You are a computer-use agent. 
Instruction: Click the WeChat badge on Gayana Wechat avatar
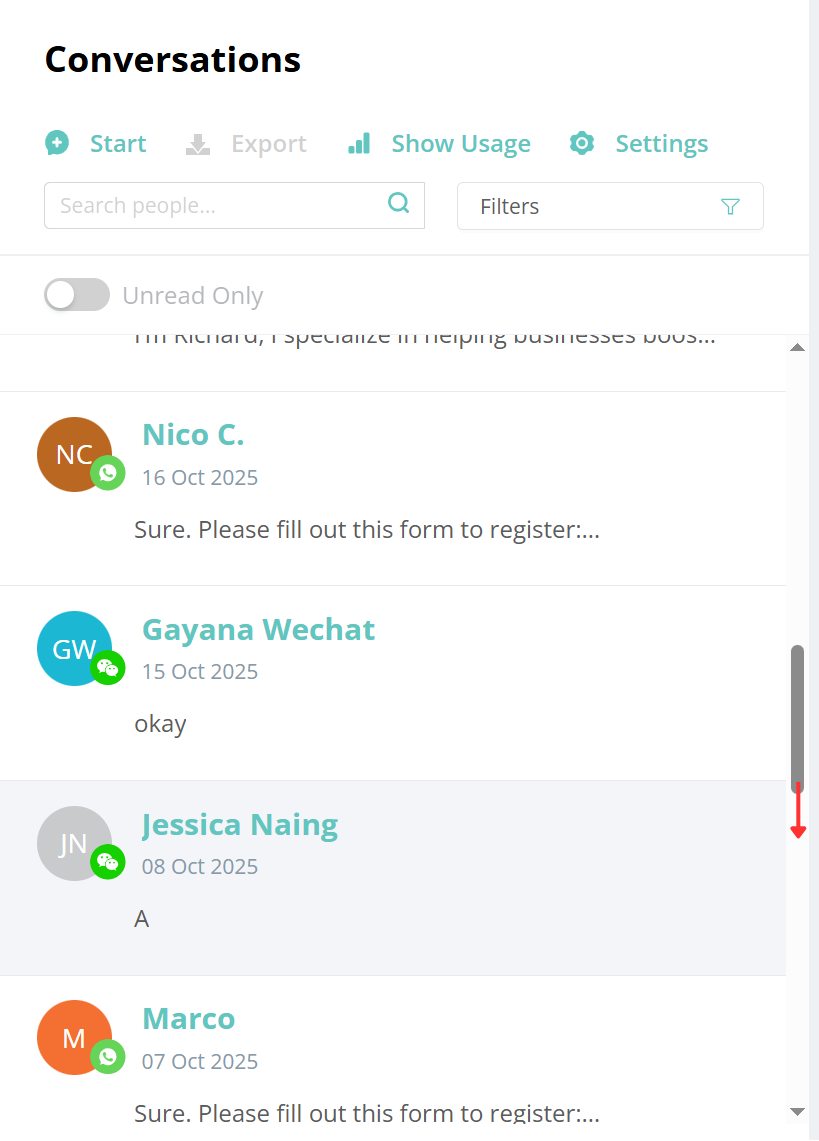tap(108, 667)
